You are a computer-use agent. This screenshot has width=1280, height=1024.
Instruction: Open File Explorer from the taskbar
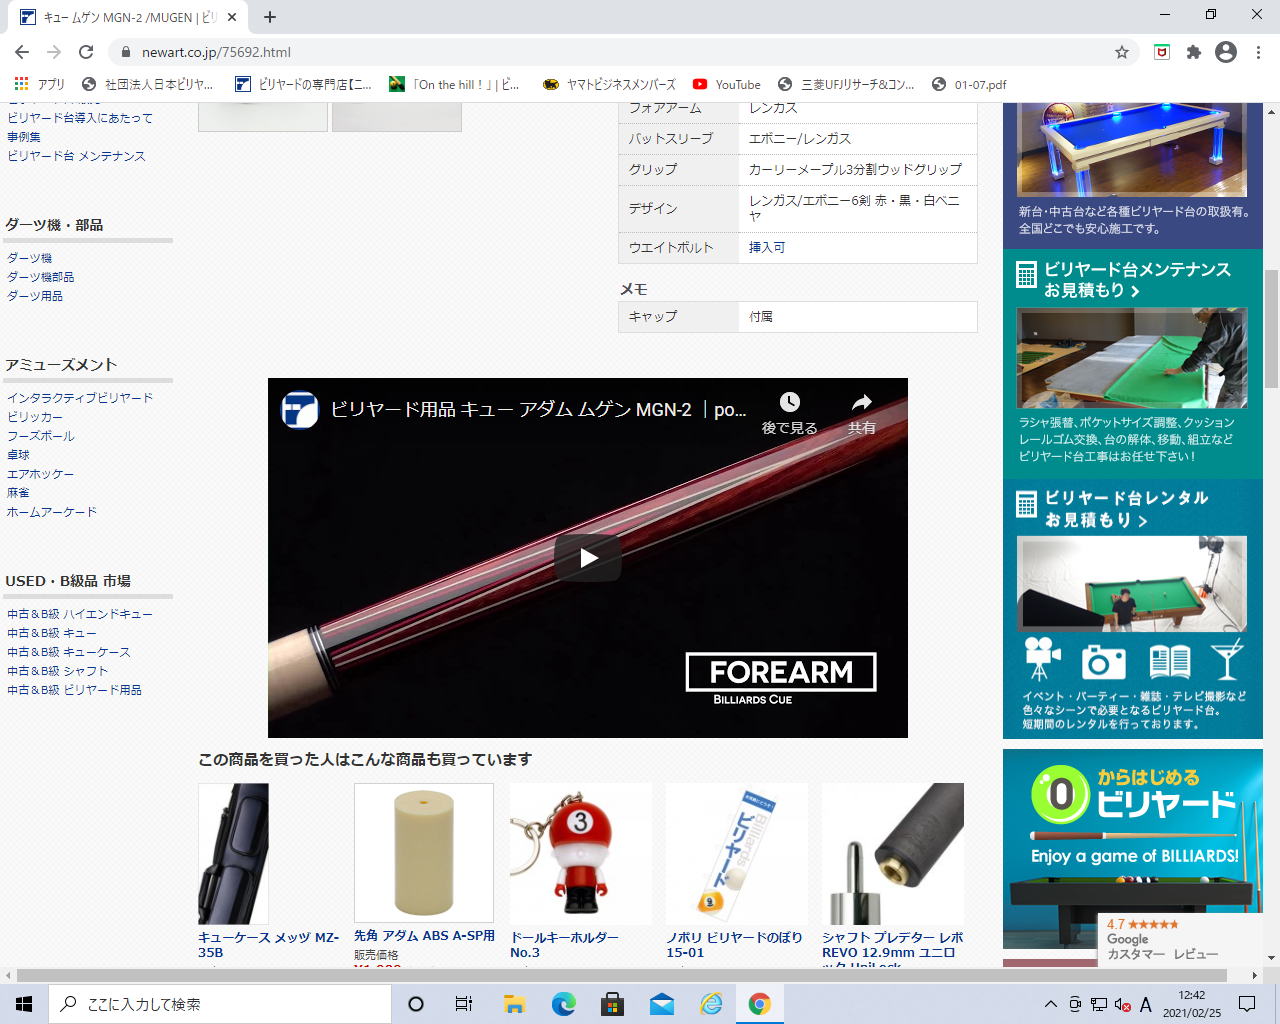514,1004
